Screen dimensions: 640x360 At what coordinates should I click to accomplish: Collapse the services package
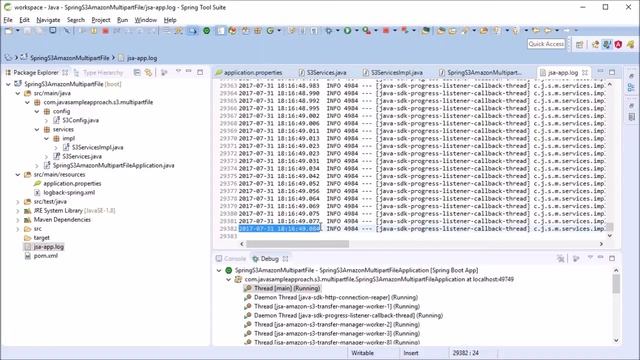(x=37, y=129)
